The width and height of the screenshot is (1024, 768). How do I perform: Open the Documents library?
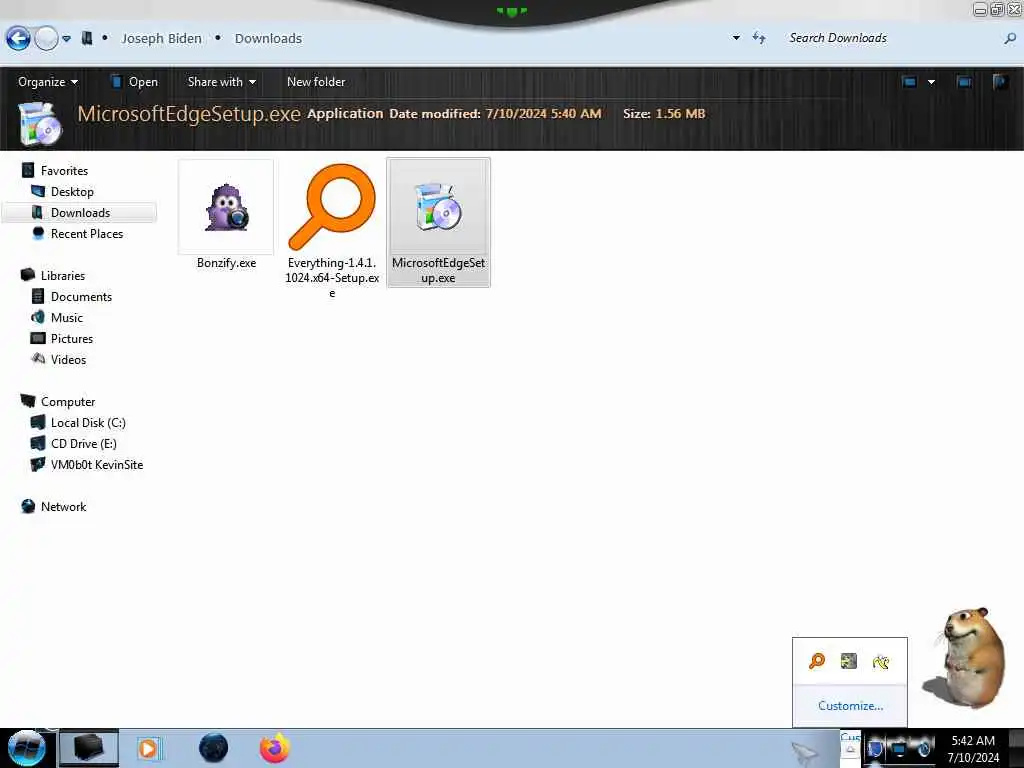[81, 296]
